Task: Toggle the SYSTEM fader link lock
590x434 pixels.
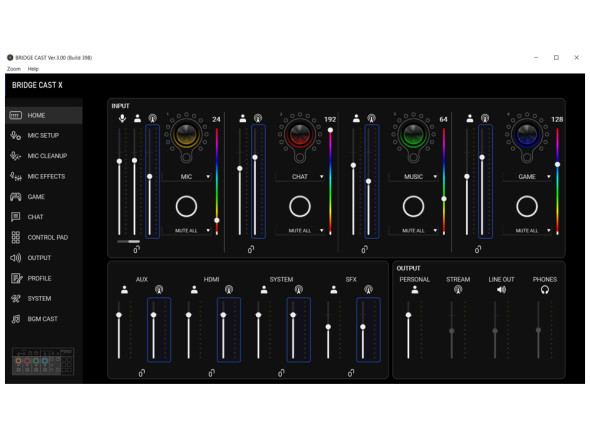Action: (x=281, y=373)
